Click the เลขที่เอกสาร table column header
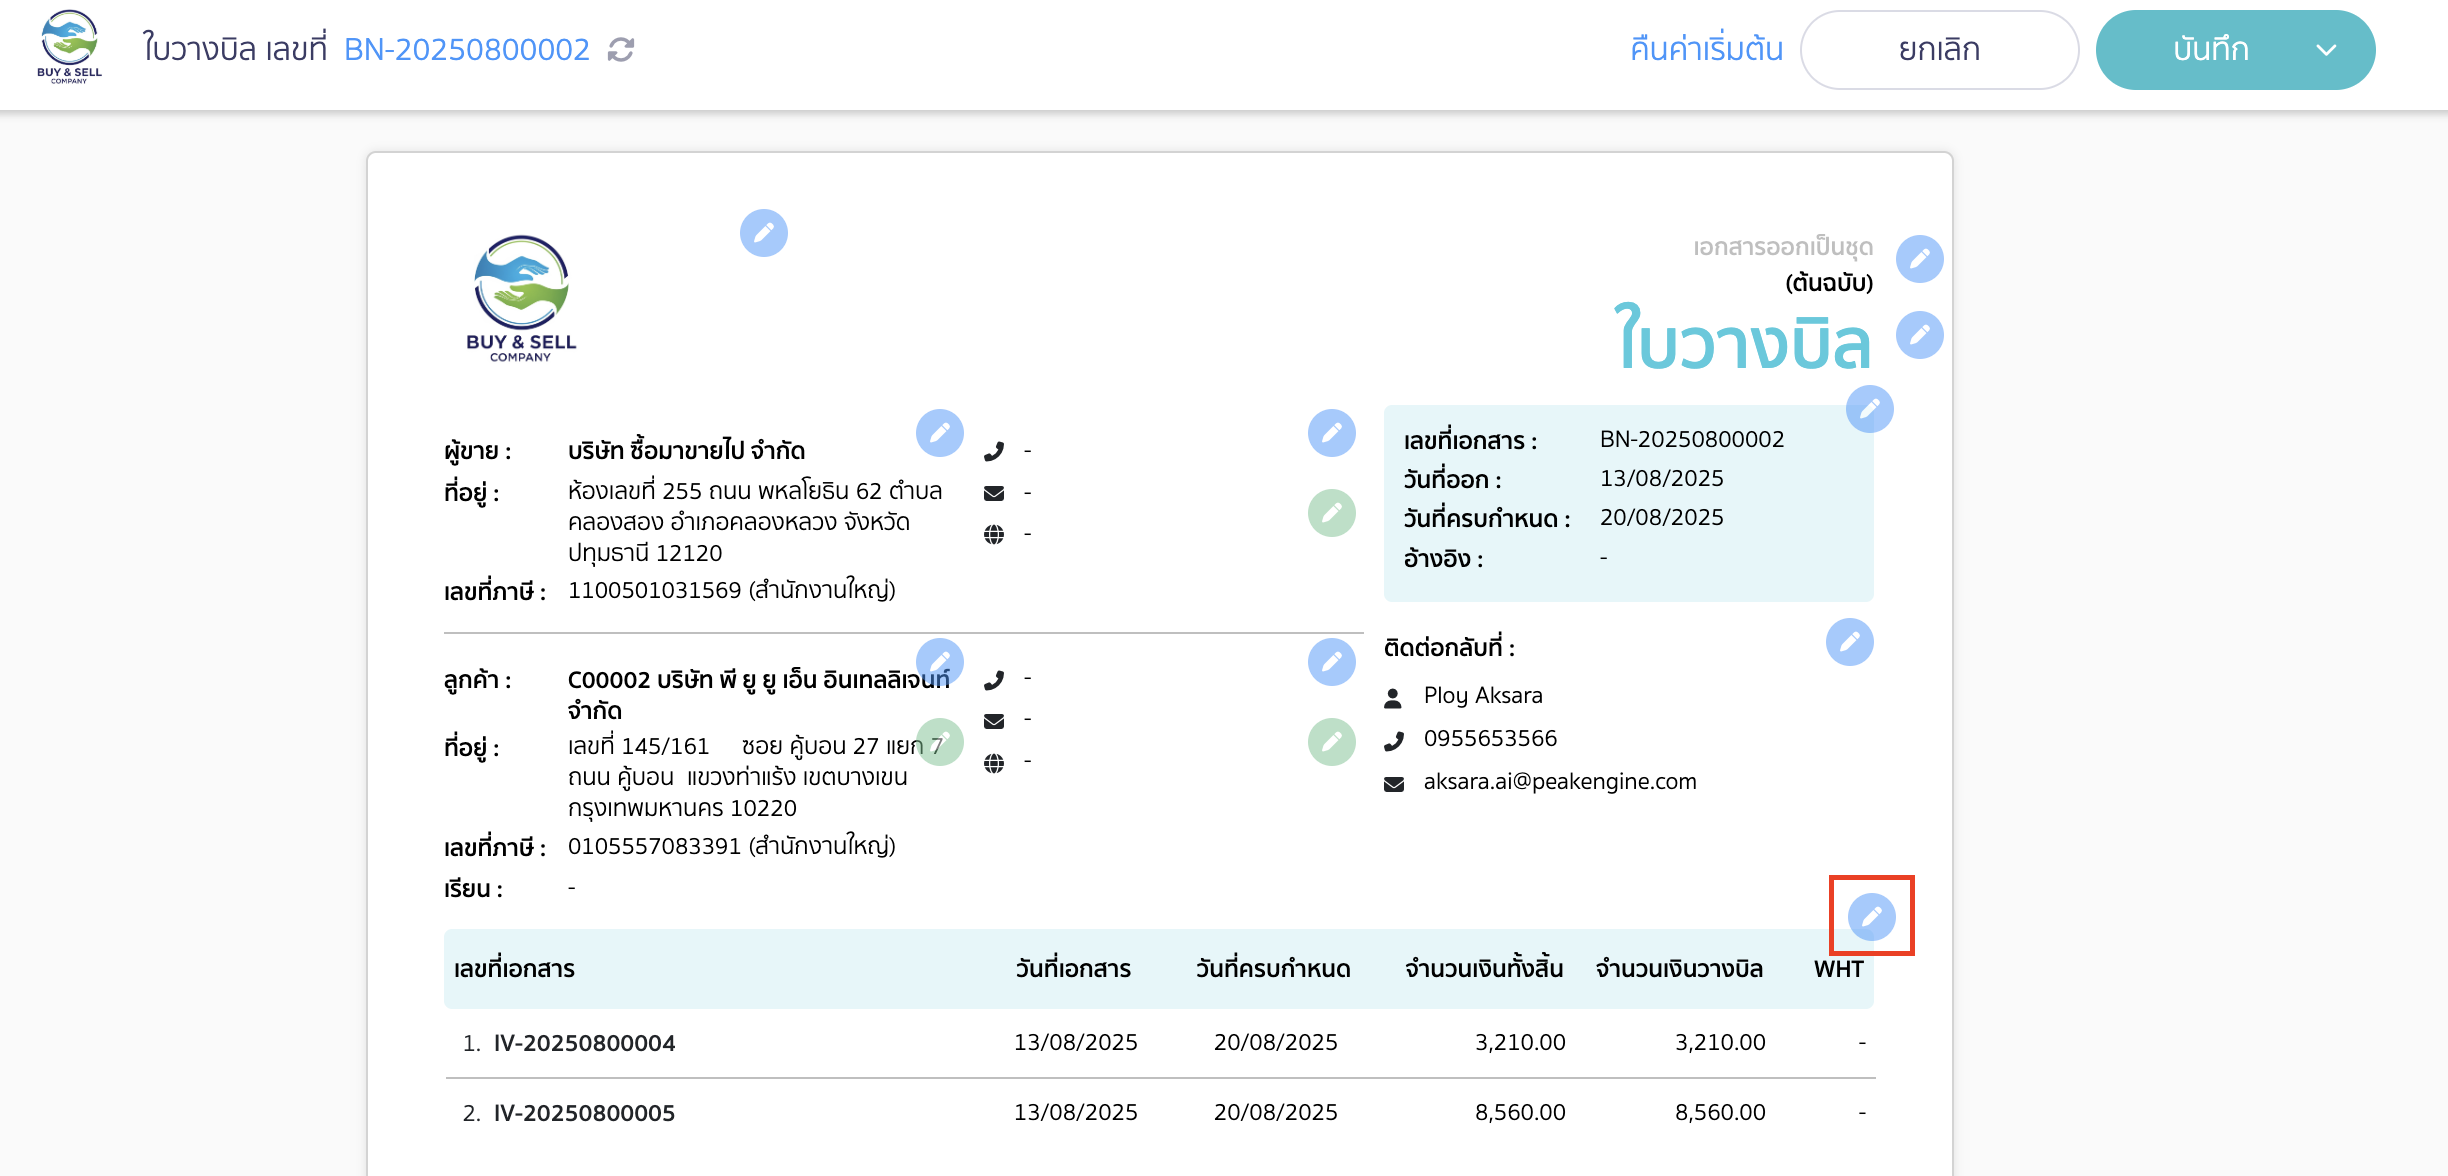 click(x=514, y=969)
